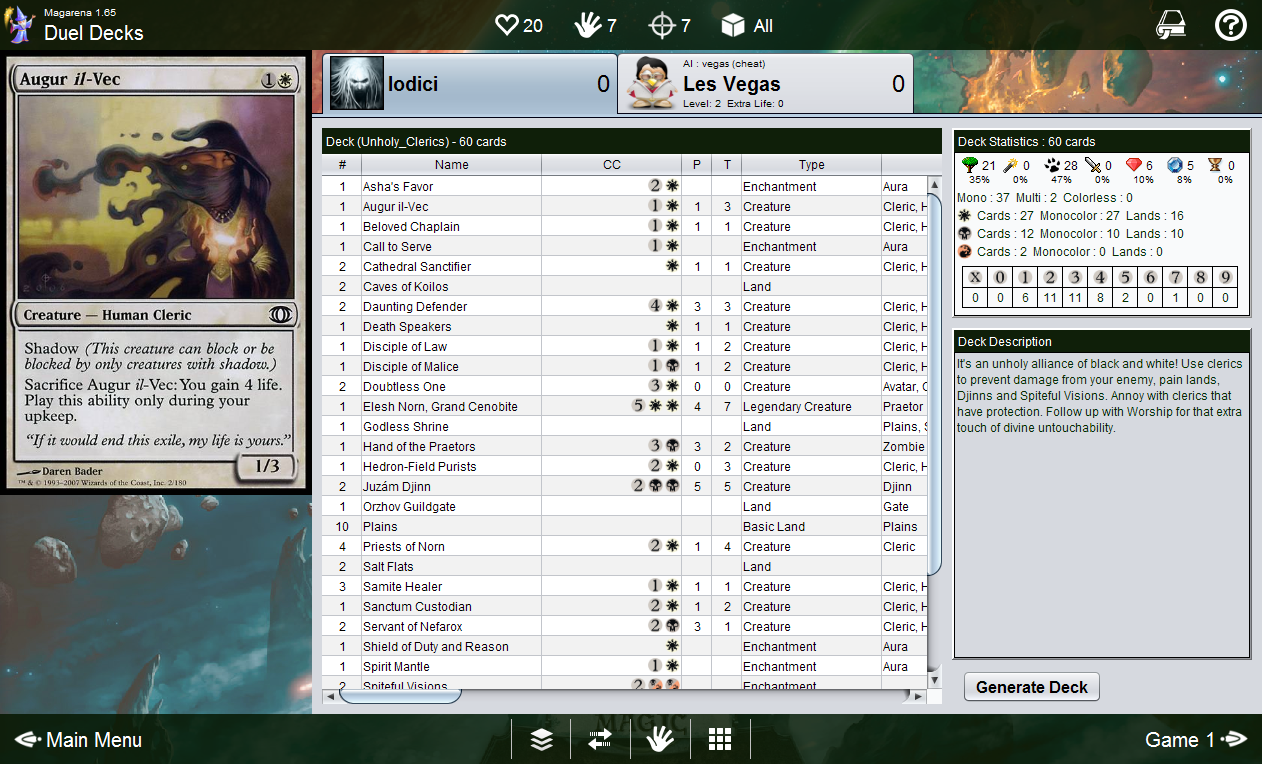
Task: Sort deck by # column header
Action: (342, 165)
